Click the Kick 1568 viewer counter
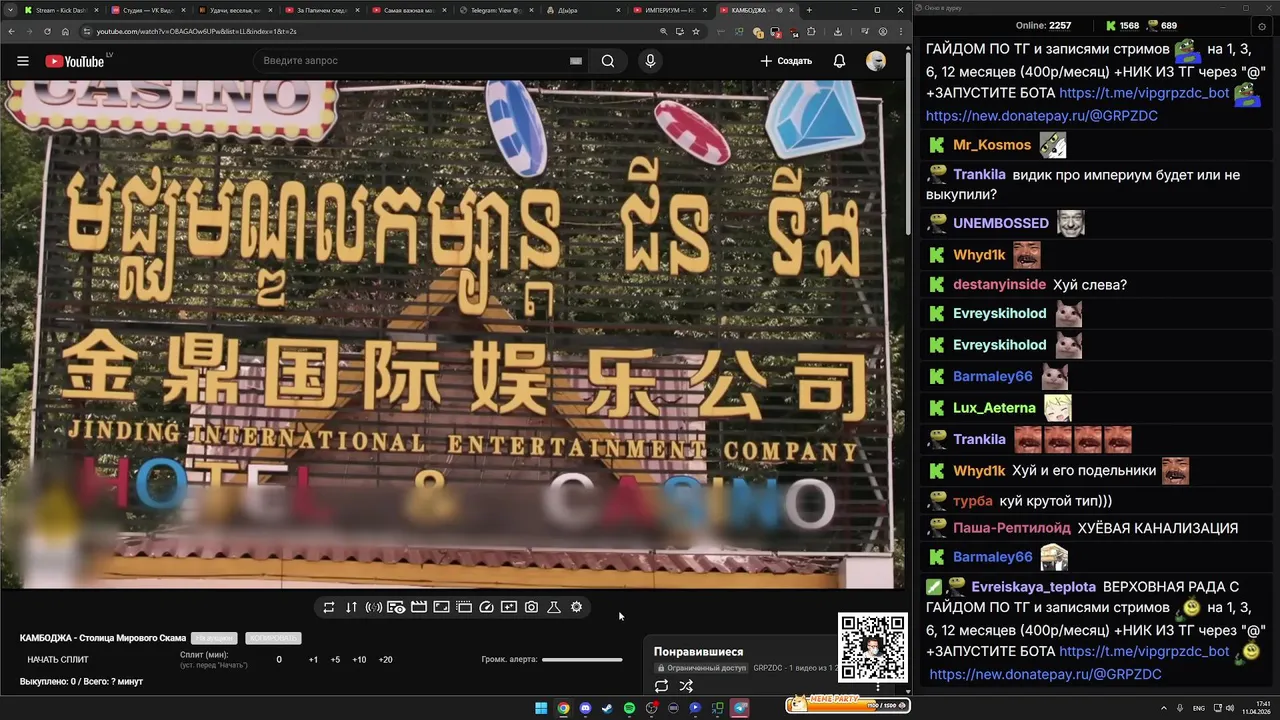This screenshot has height=720, width=1280. [1122, 25]
